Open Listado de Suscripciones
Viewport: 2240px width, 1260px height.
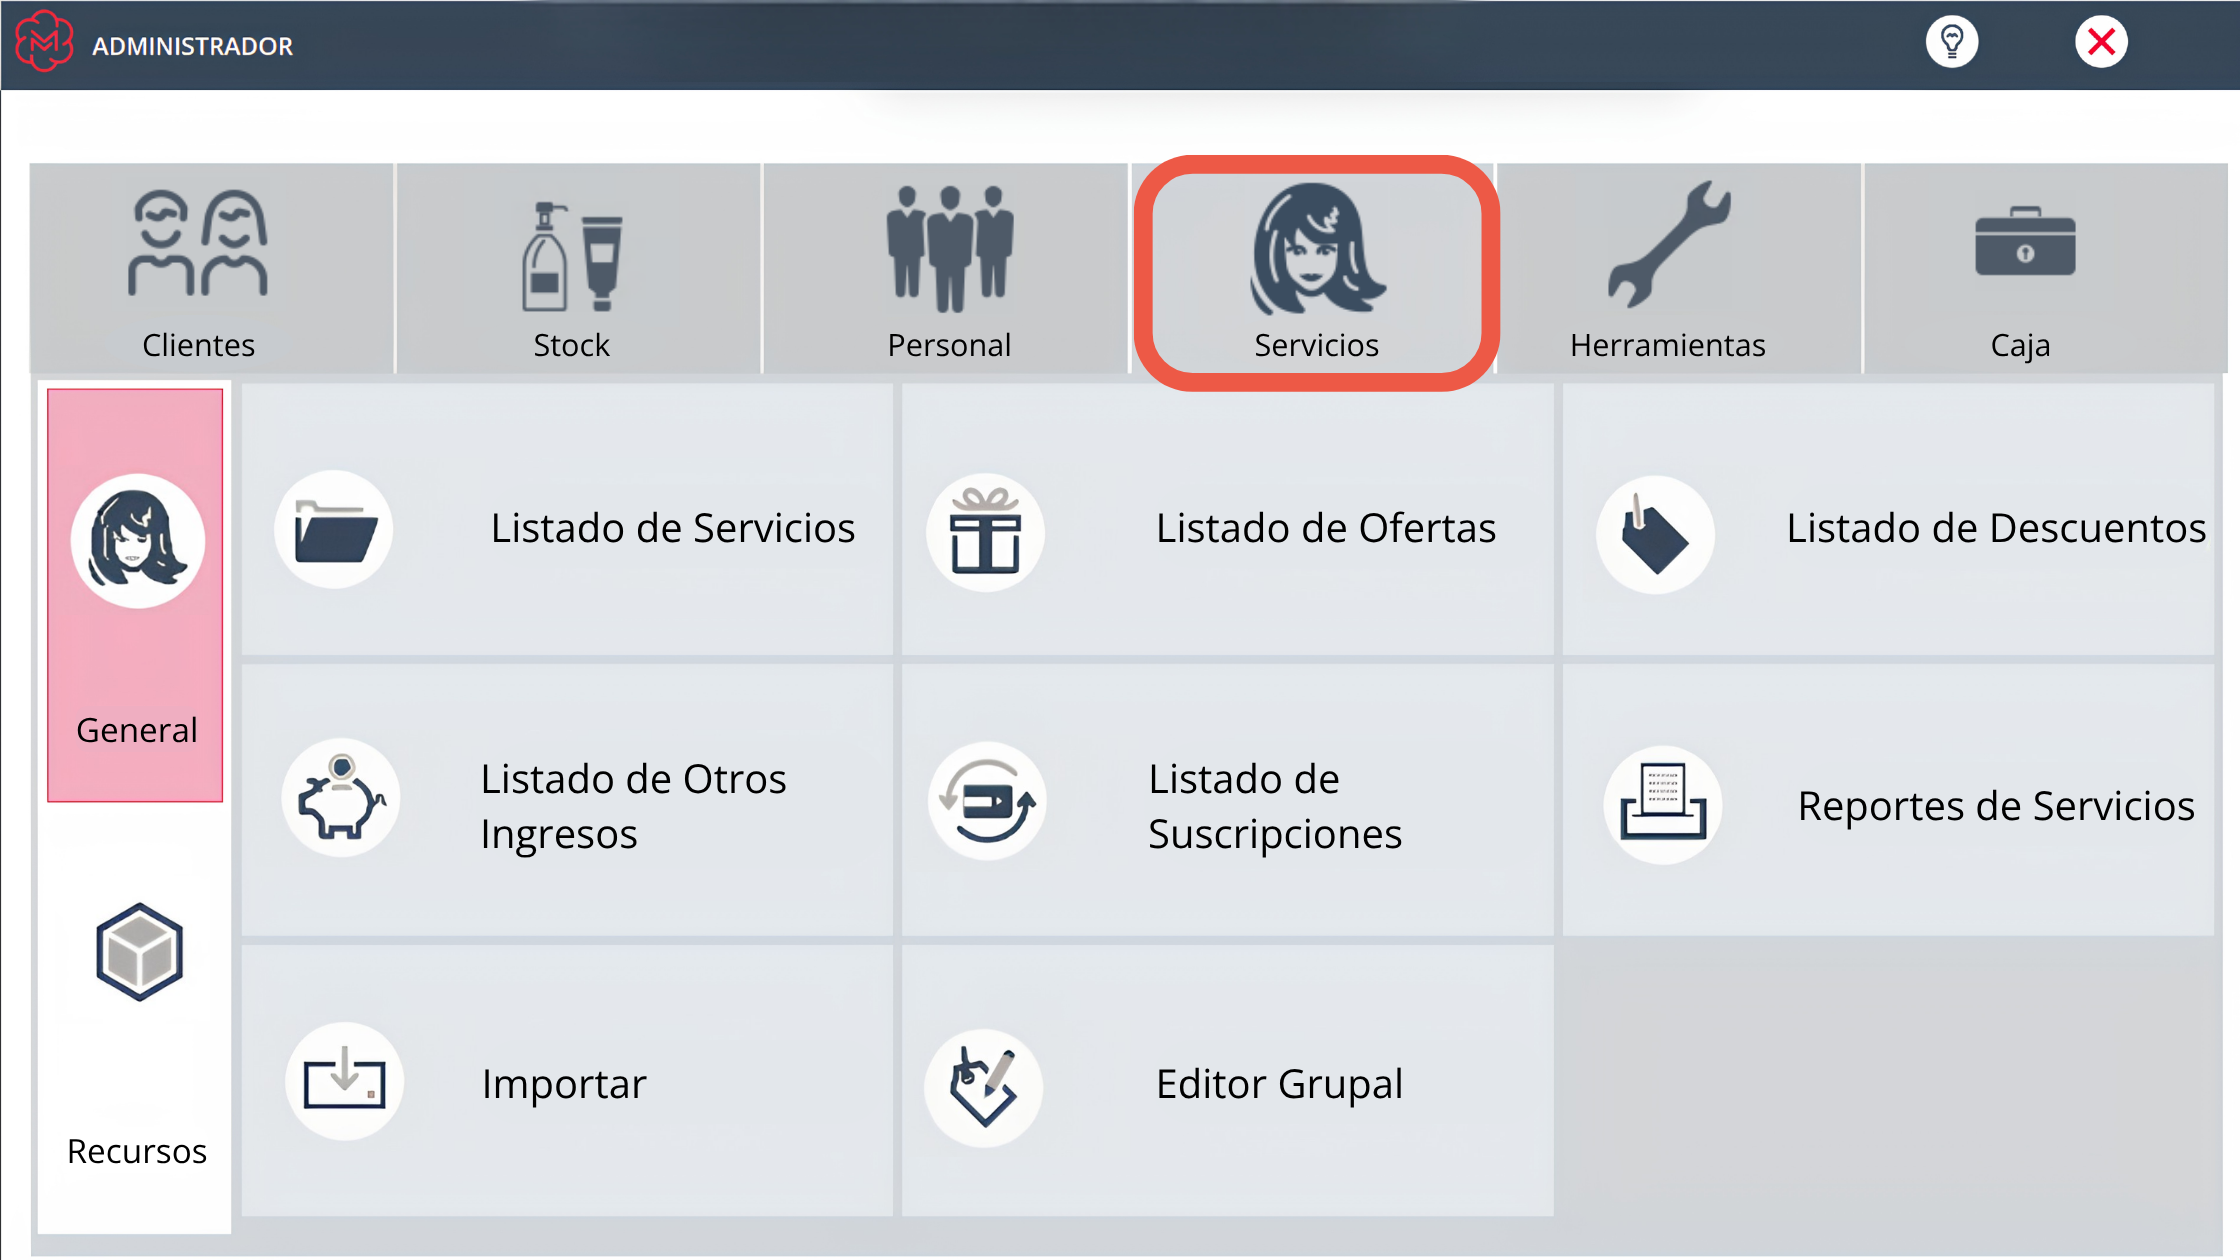[x=1227, y=801]
